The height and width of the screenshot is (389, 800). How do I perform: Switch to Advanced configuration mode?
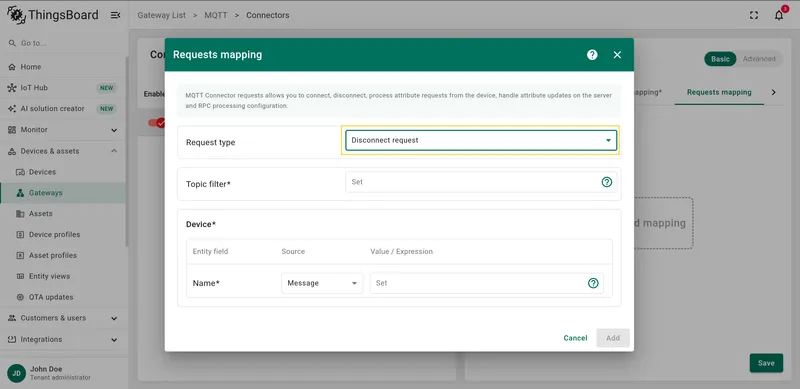pyautogui.click(x=759, y=59)
